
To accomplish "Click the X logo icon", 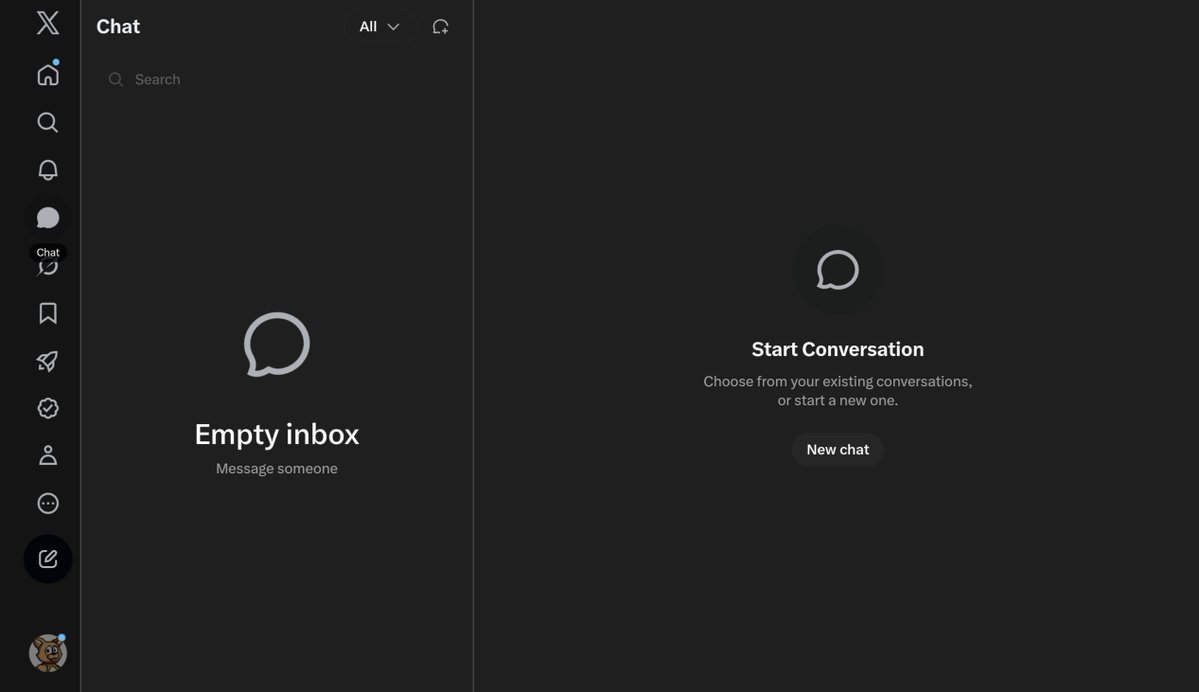I will coord(47,23).
